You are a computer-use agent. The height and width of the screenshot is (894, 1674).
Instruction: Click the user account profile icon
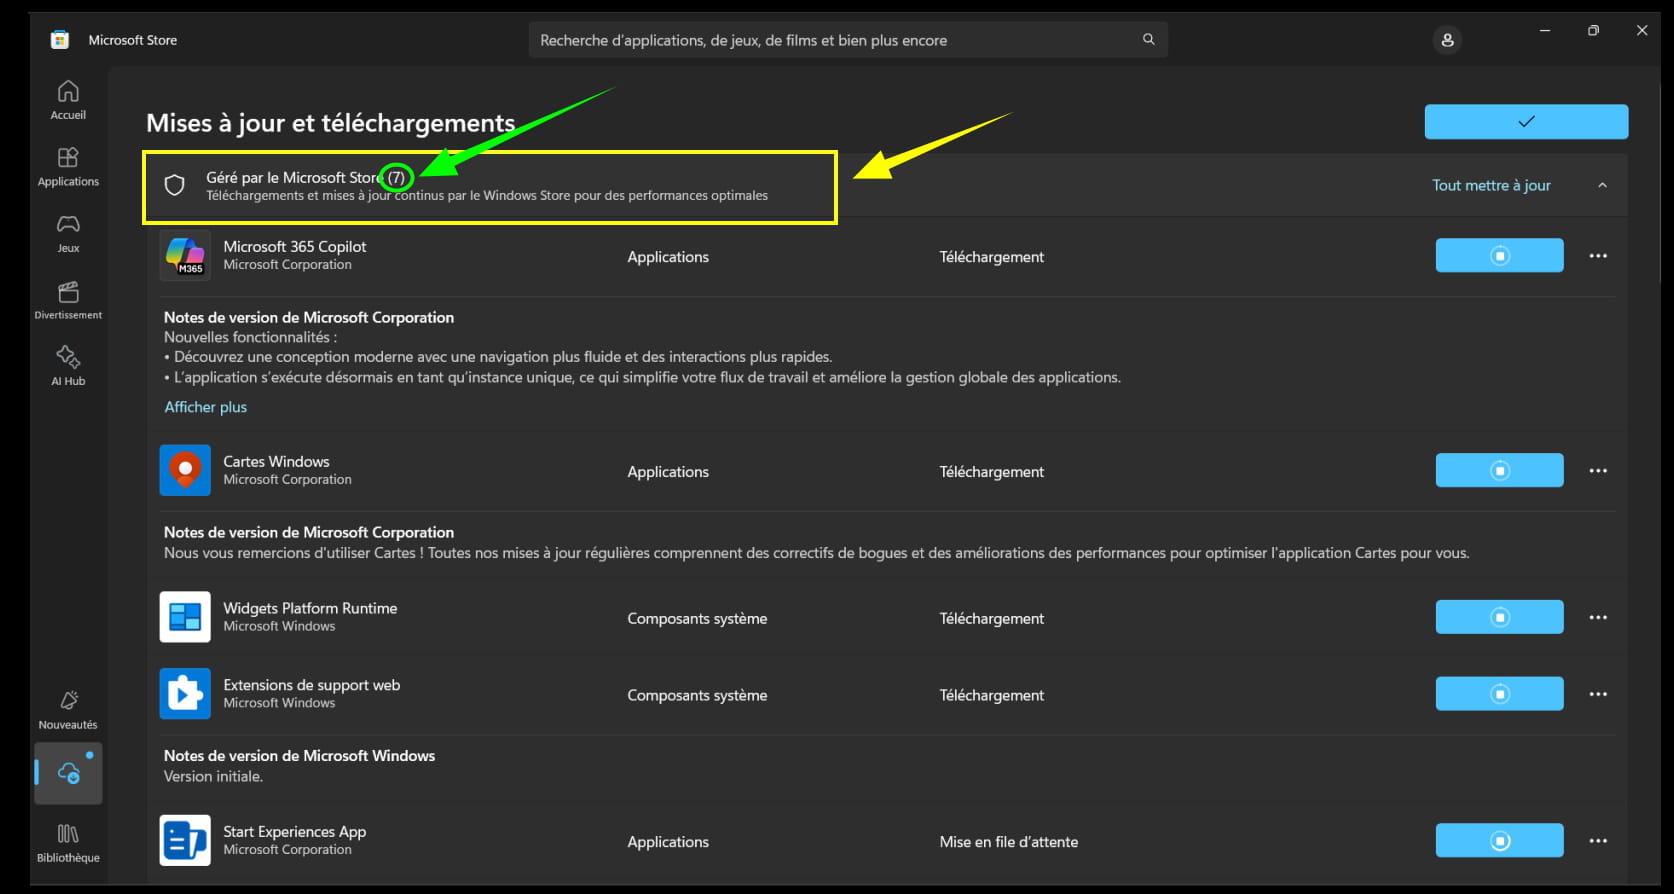pyautogui.click(x=1446, y=40)
